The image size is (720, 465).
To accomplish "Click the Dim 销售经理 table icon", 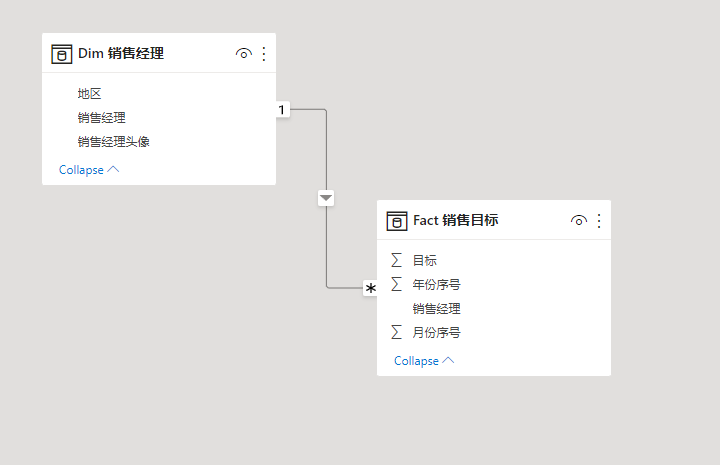I will click(x=62, y=54).
